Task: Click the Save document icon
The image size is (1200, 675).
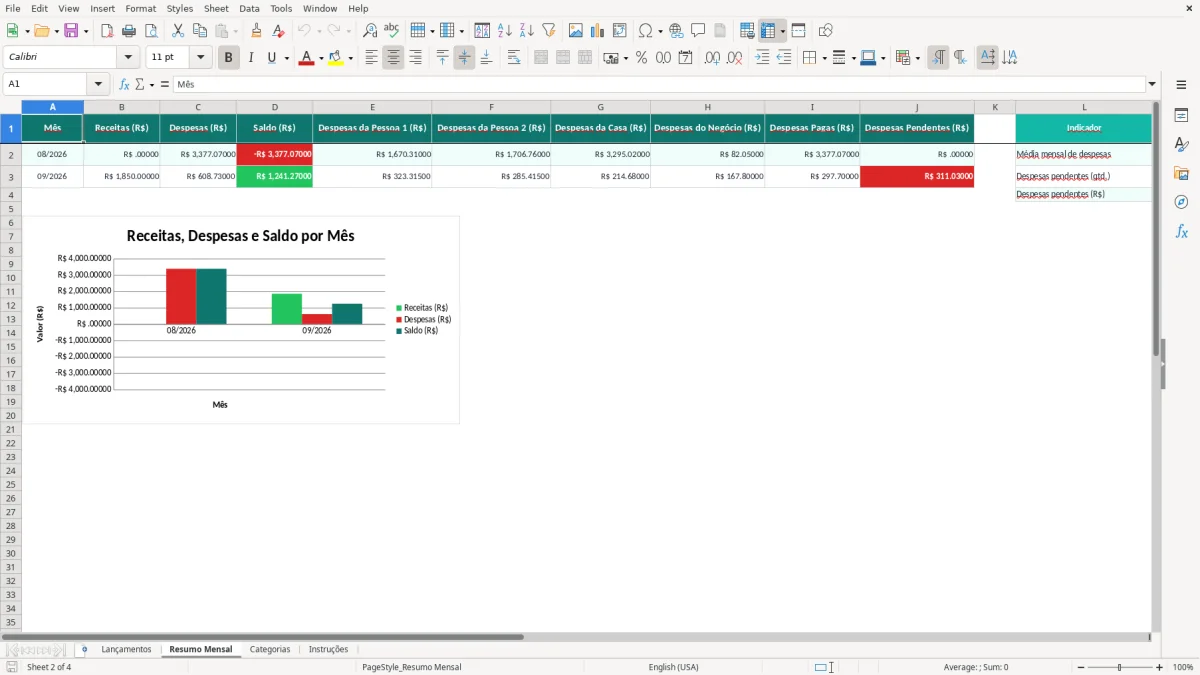Action: [x=71, y=31]
